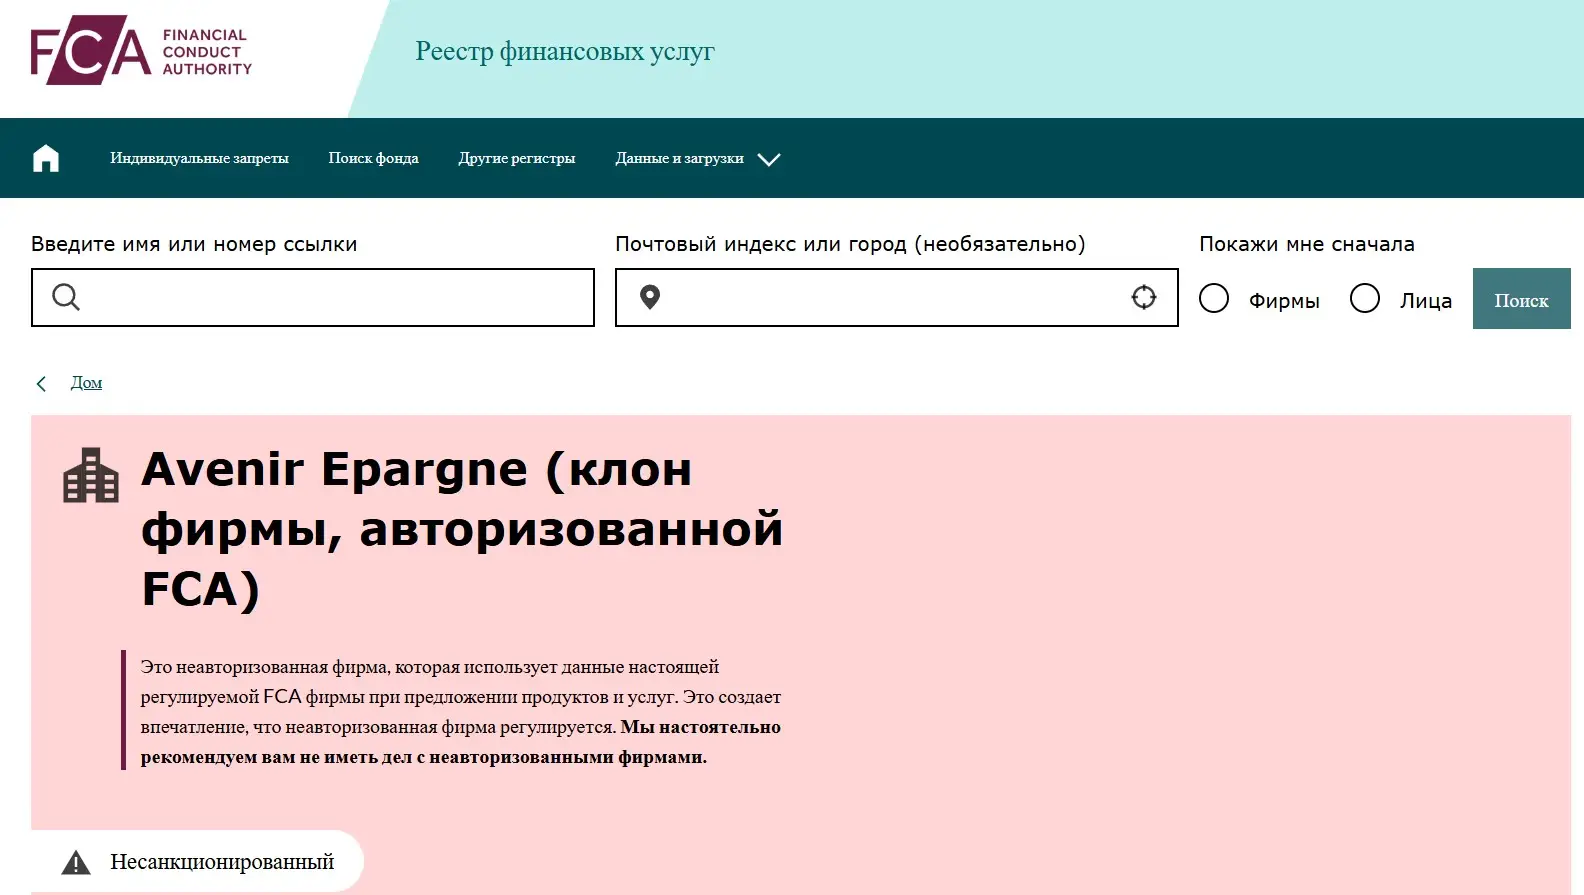1584x895 pixels.
Task: Click the magnifier icon in name field
Action: (66, 297)
